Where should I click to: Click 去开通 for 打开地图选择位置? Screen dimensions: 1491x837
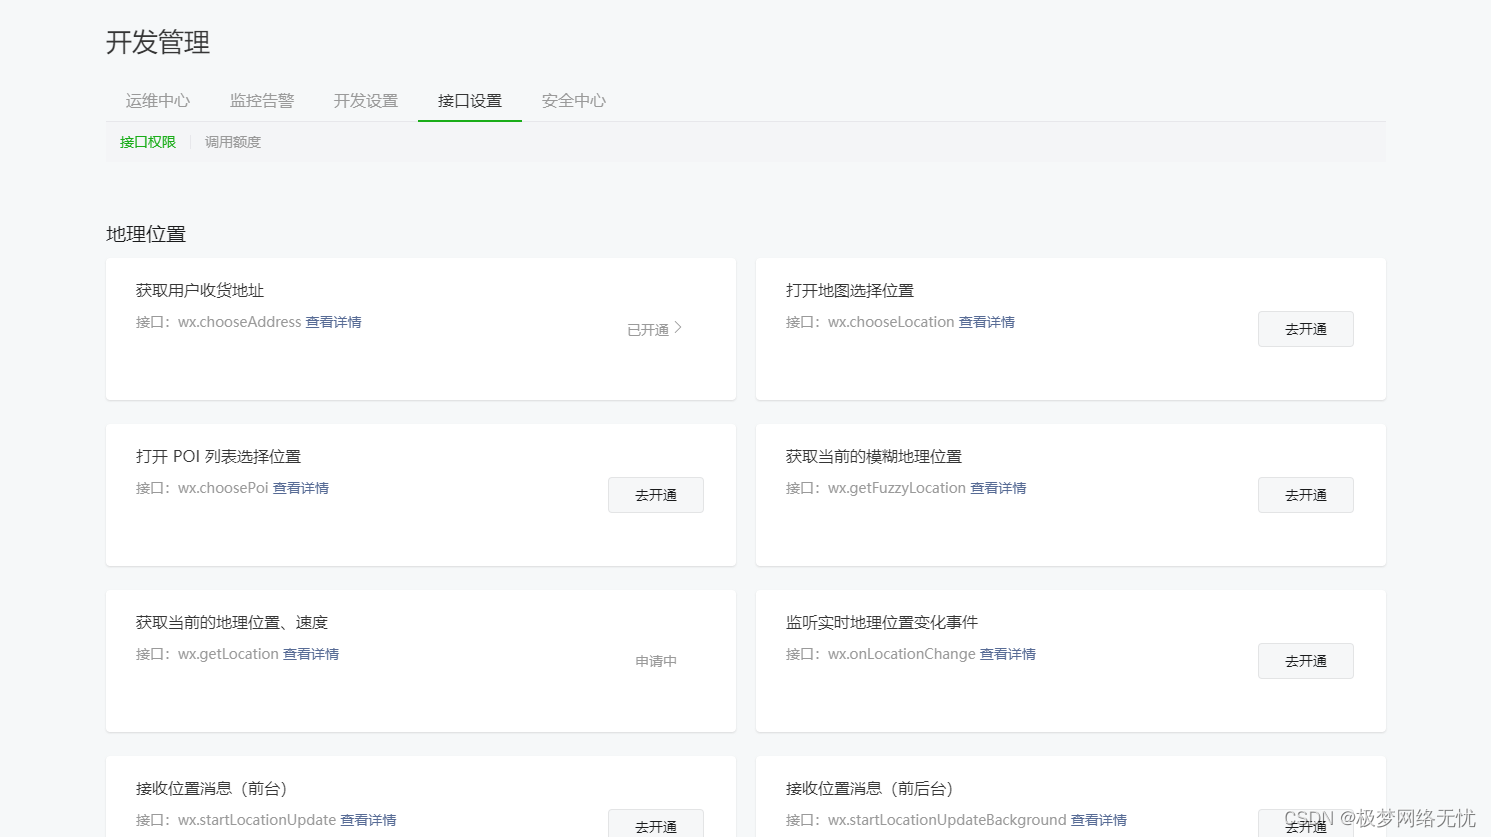pyautogui.click(x=1306, y=329)
